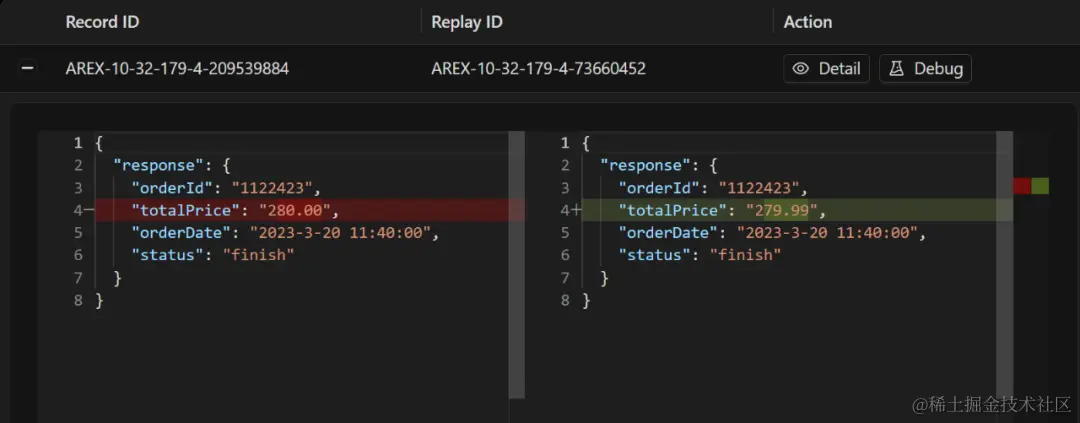The width and height of the screenshot is (1080, 423).
Task: Click "status": "finish" in left pane
Action: click(214, 255)
